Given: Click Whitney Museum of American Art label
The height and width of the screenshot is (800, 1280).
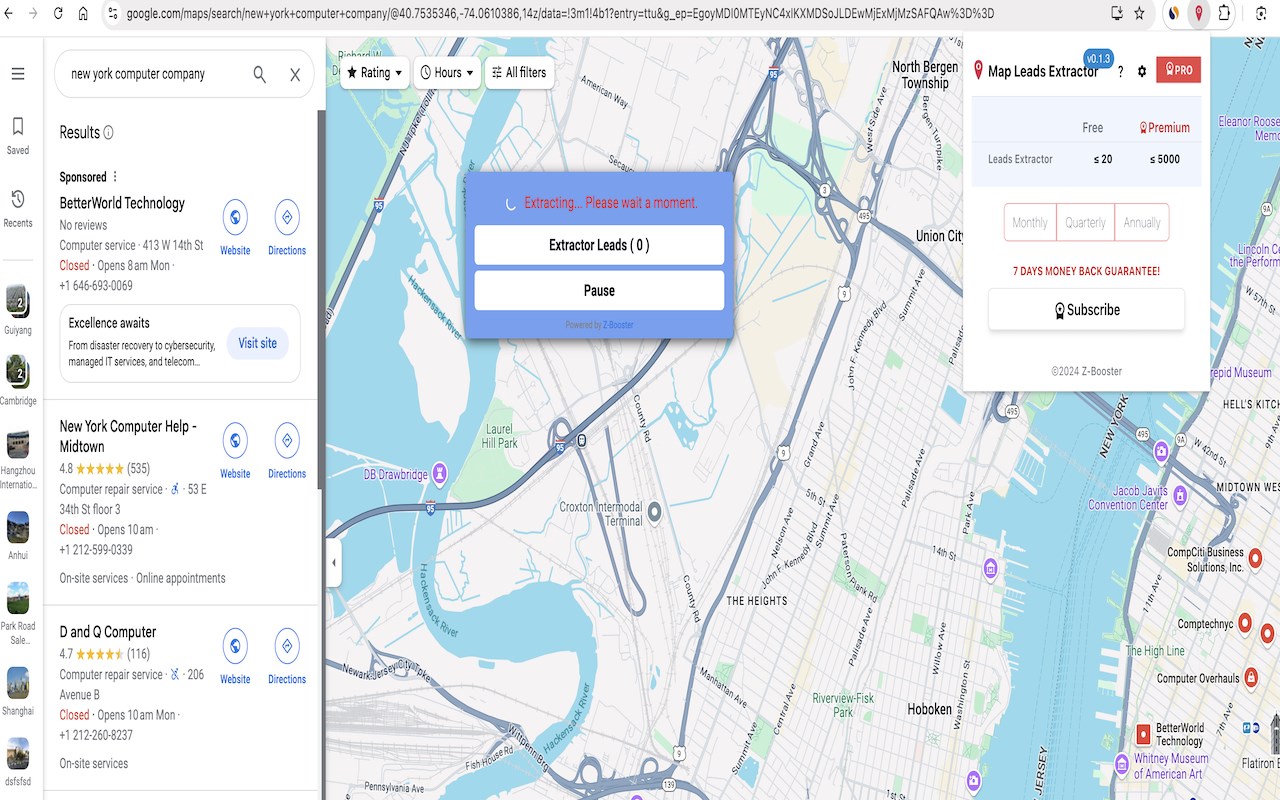Looking at the screenshot, I should (1170, 766).
